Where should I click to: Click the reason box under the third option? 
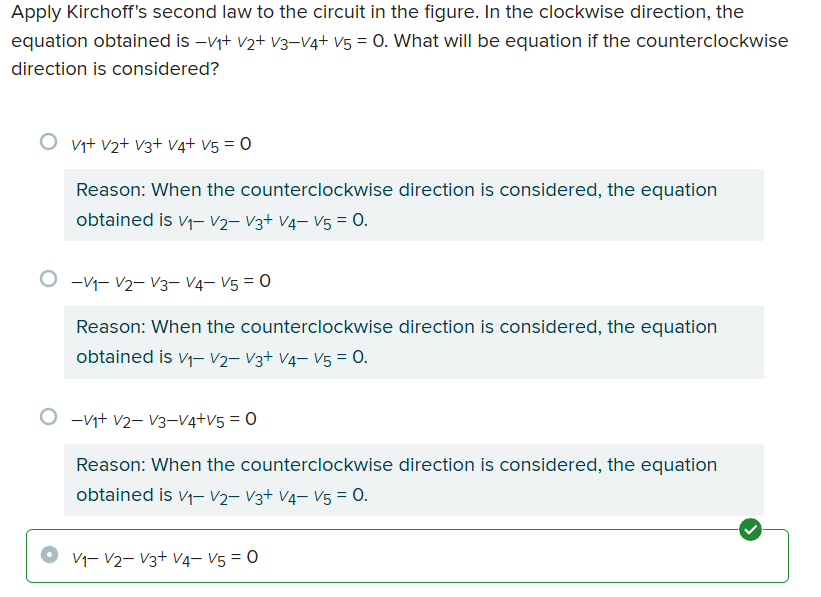pos(414,480)
